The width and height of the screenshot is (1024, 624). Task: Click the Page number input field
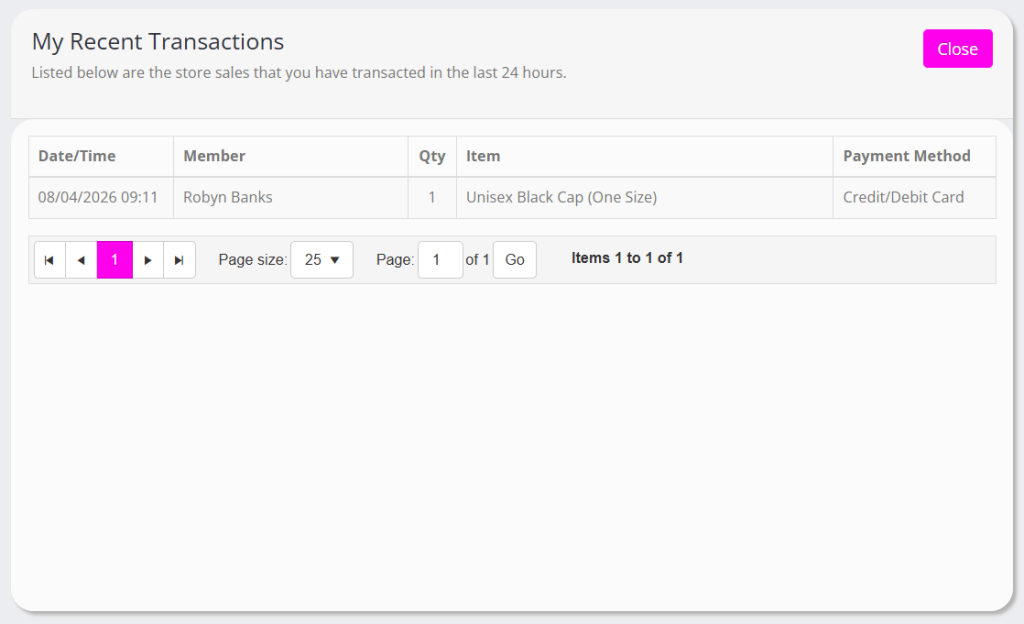(x=439, y=260)
